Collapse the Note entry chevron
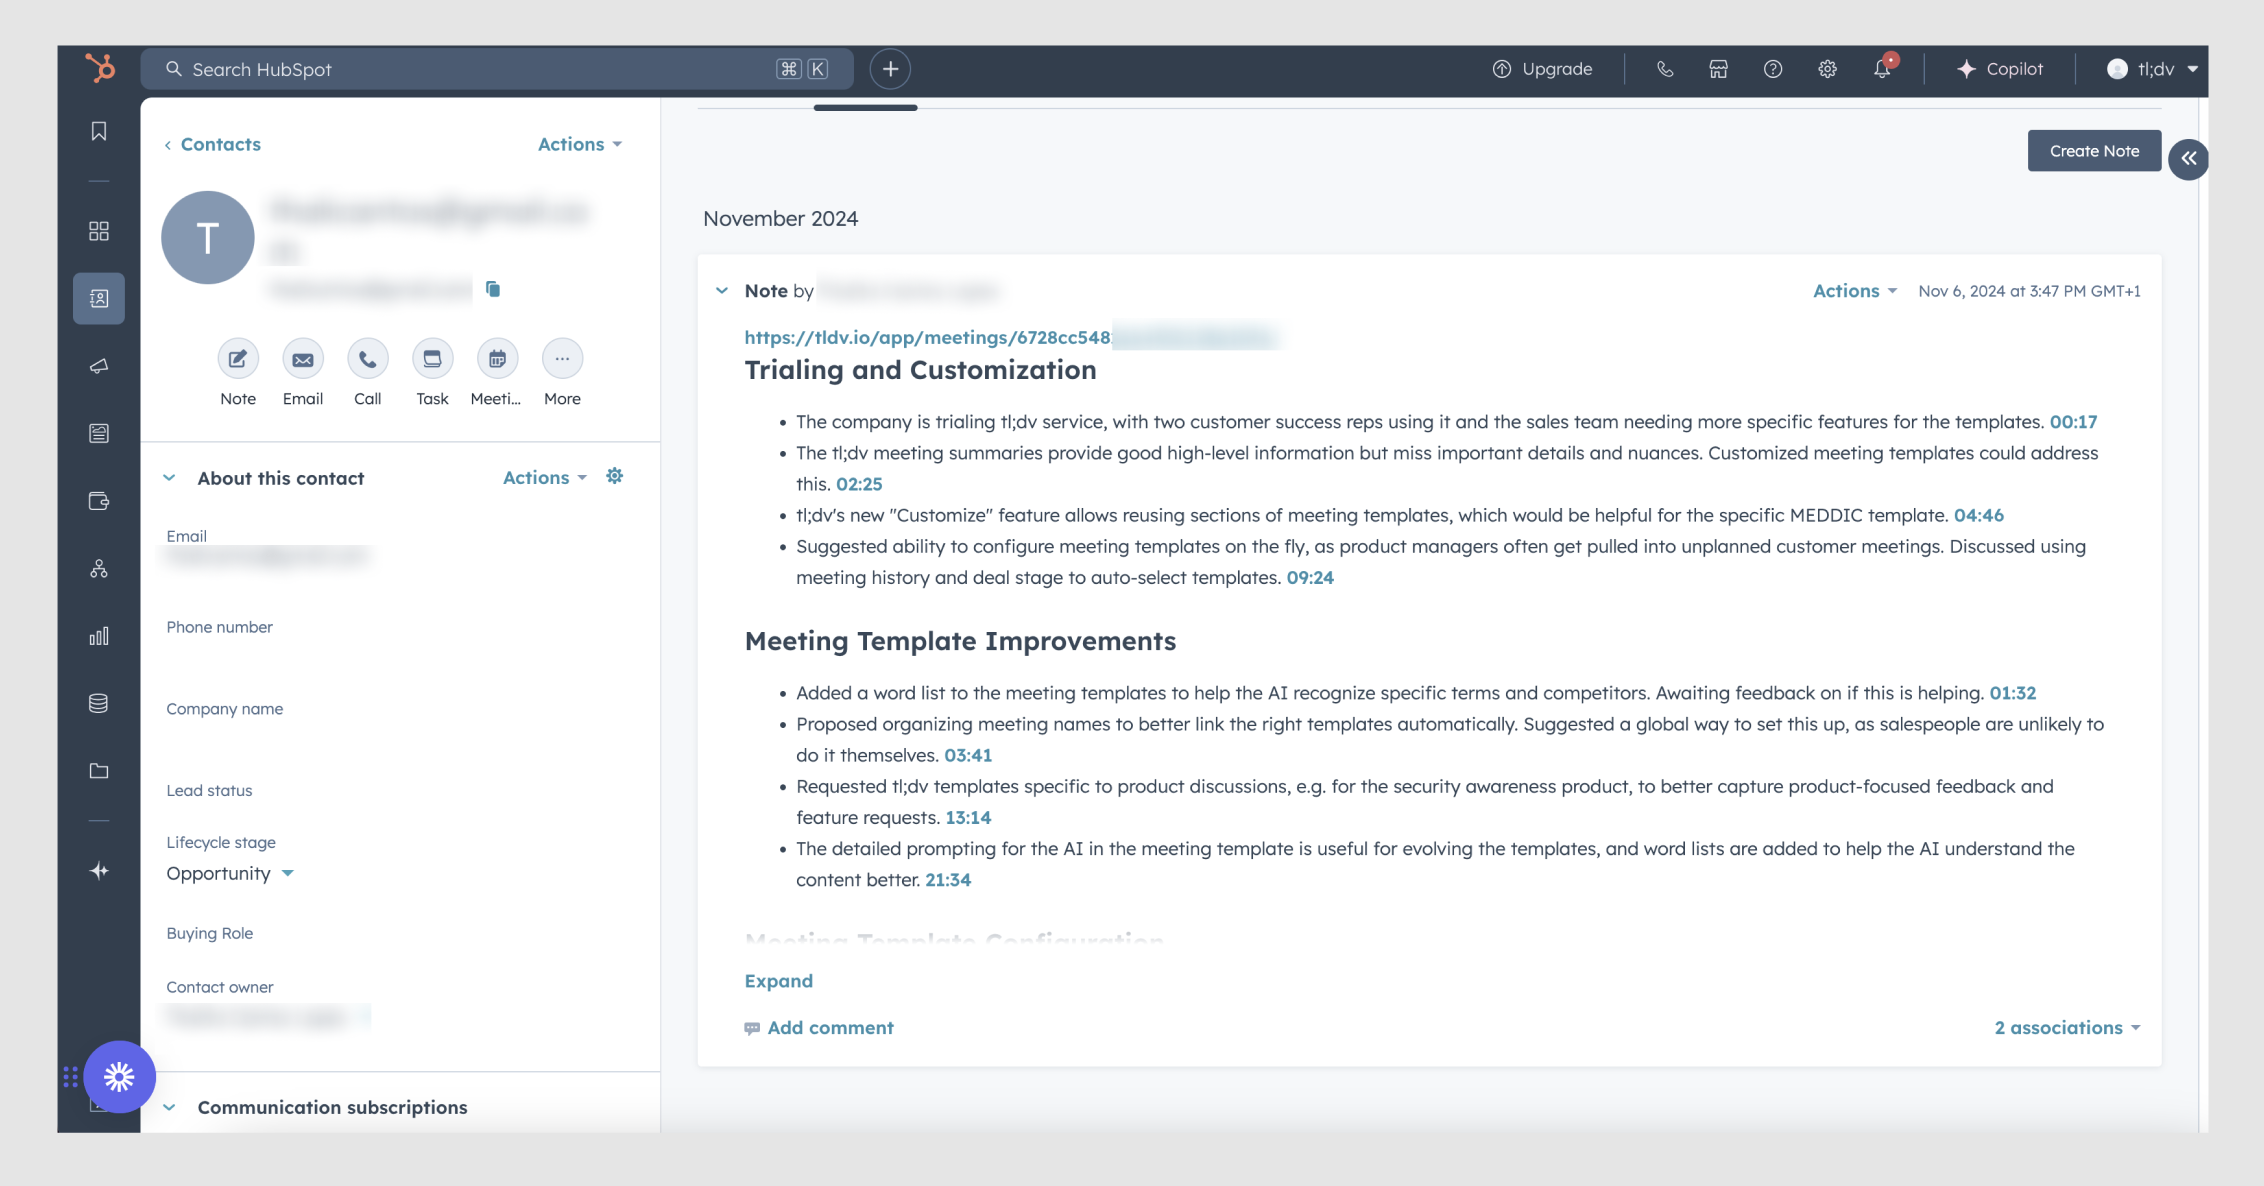The width and height of the screenshot is (2264, 1186). point(722,291)
